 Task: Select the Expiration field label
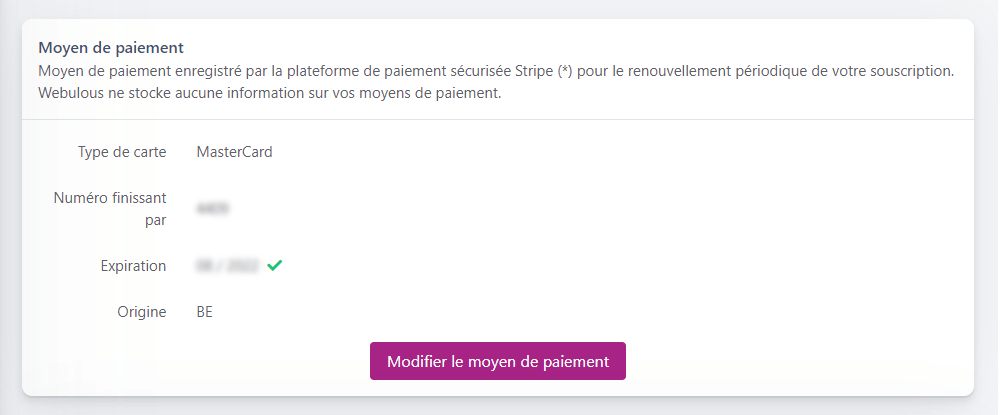pos(133,266)
